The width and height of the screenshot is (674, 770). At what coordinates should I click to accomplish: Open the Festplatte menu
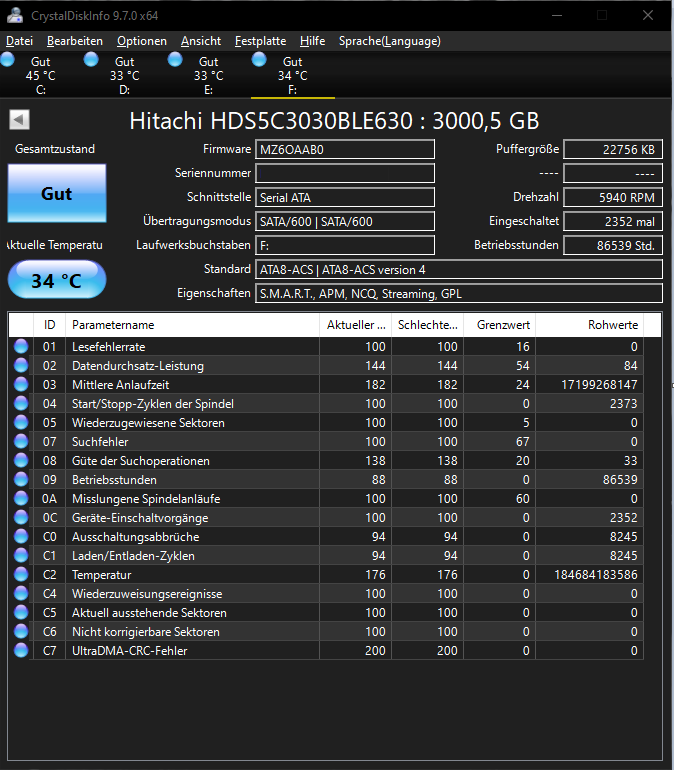(x=260, y=41)
